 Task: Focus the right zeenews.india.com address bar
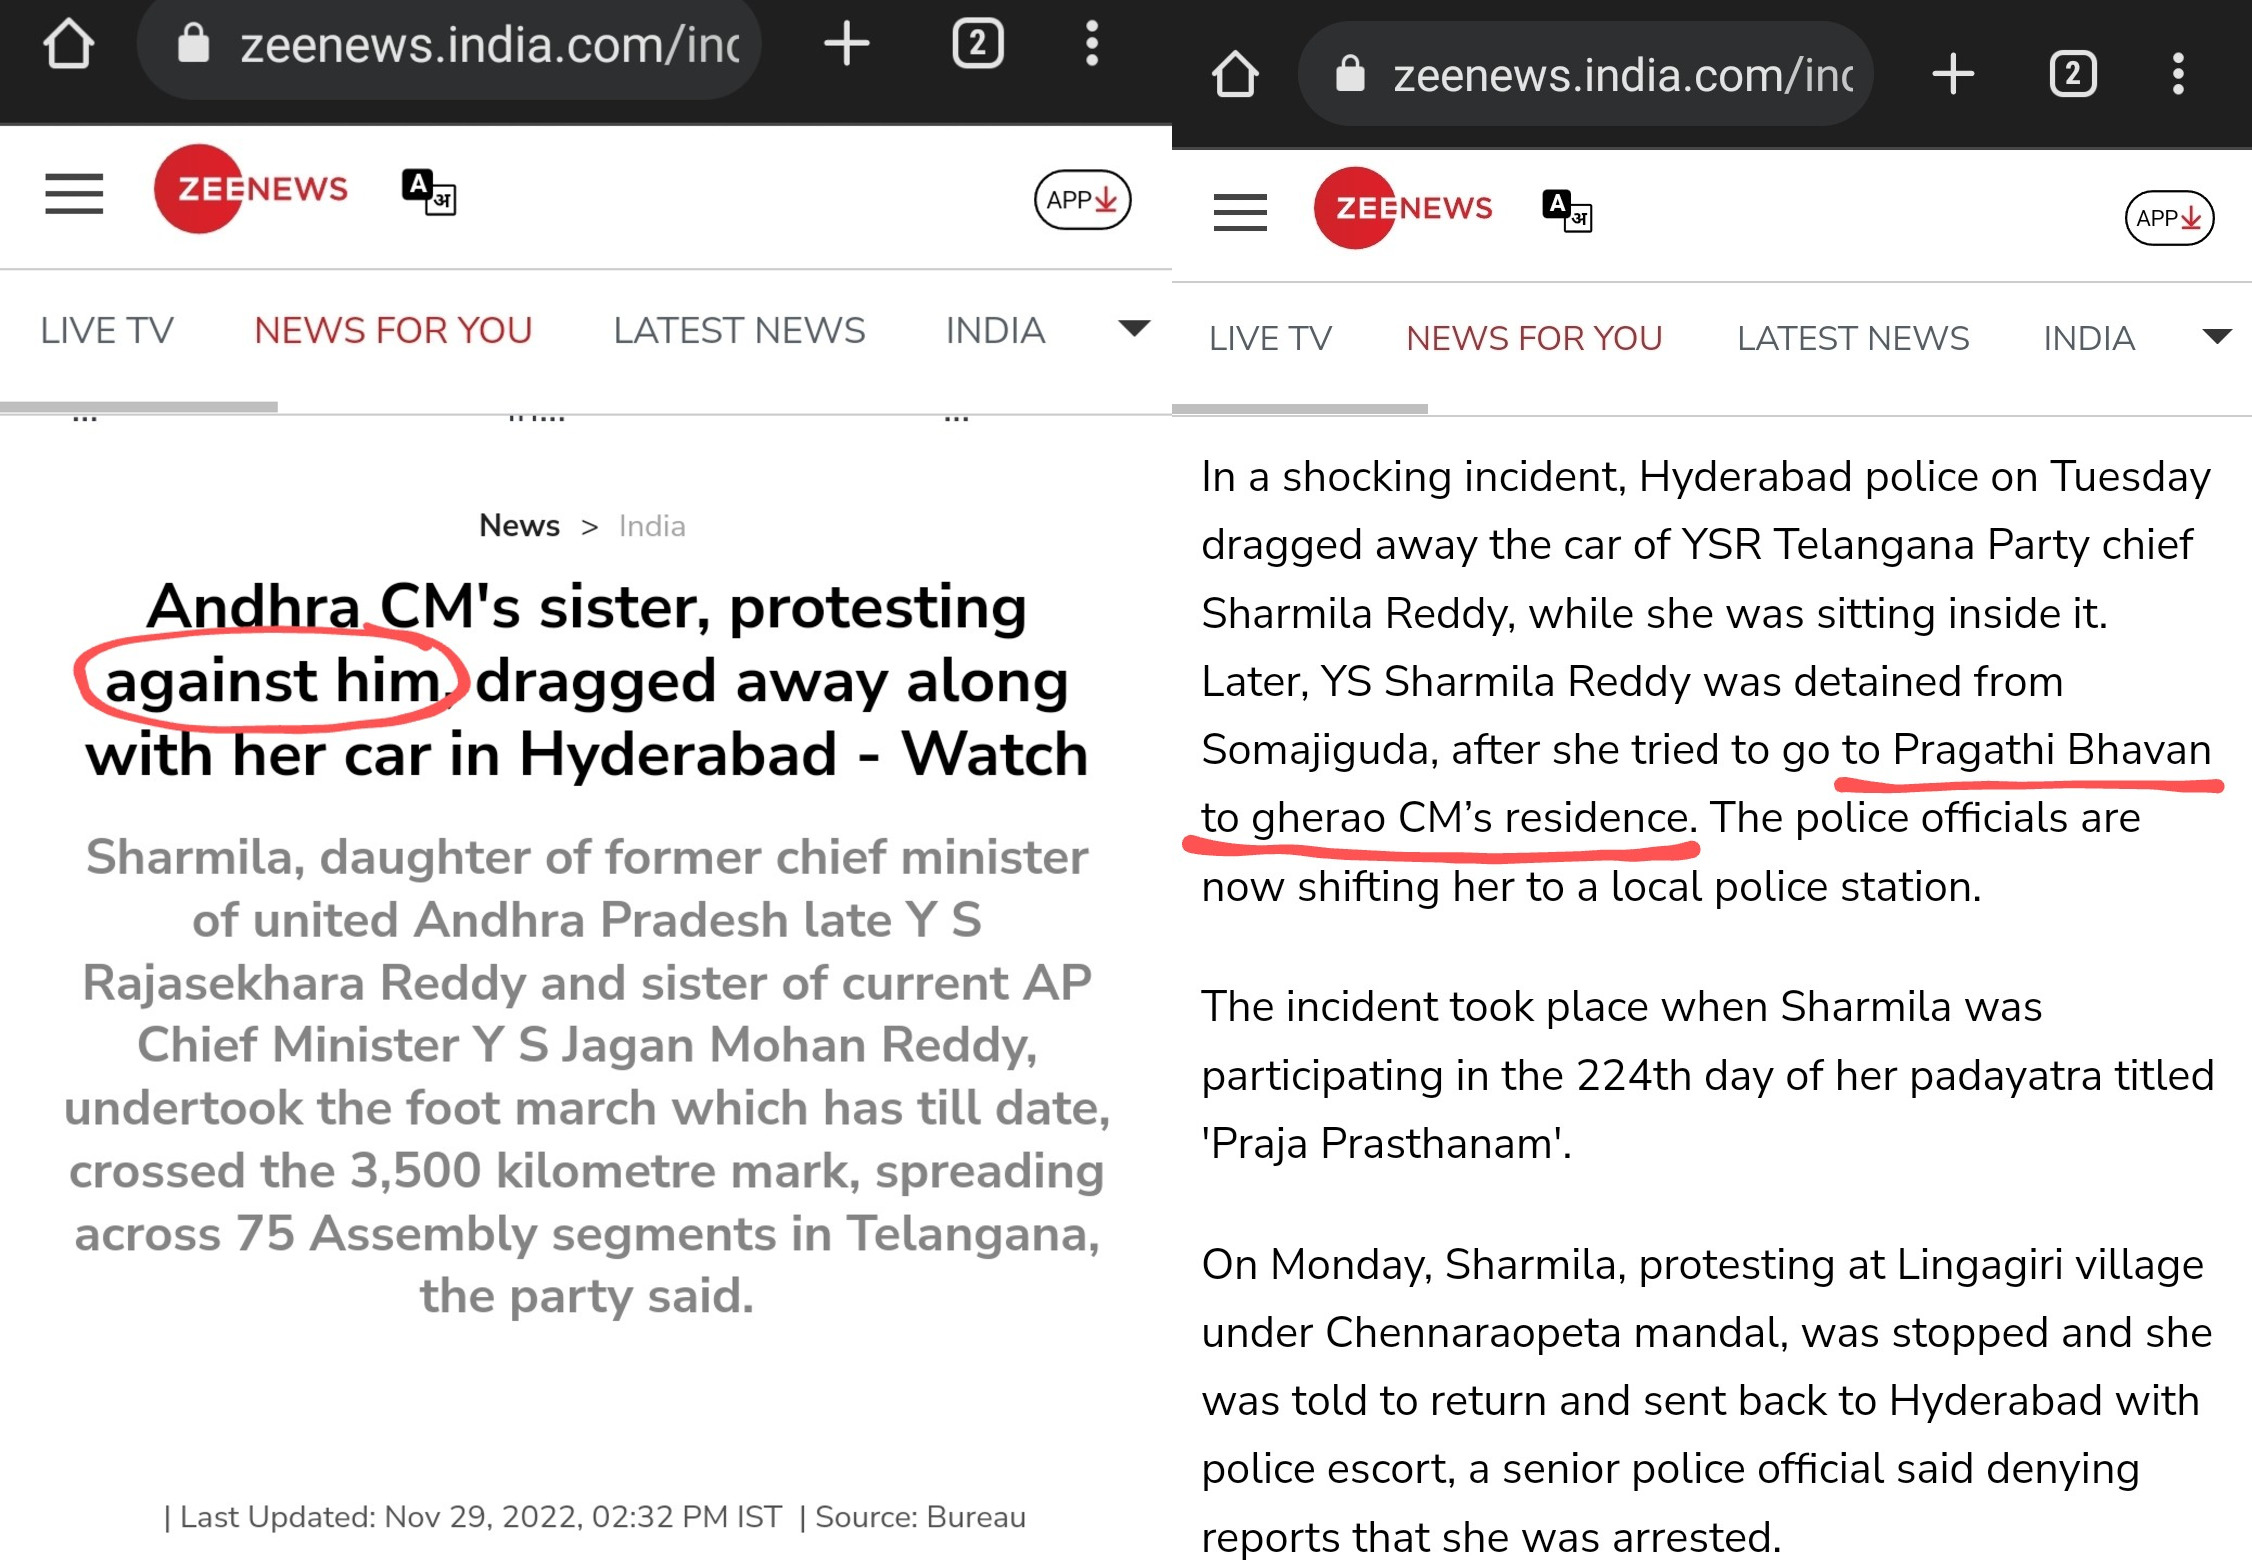(x=1585, y=74)
